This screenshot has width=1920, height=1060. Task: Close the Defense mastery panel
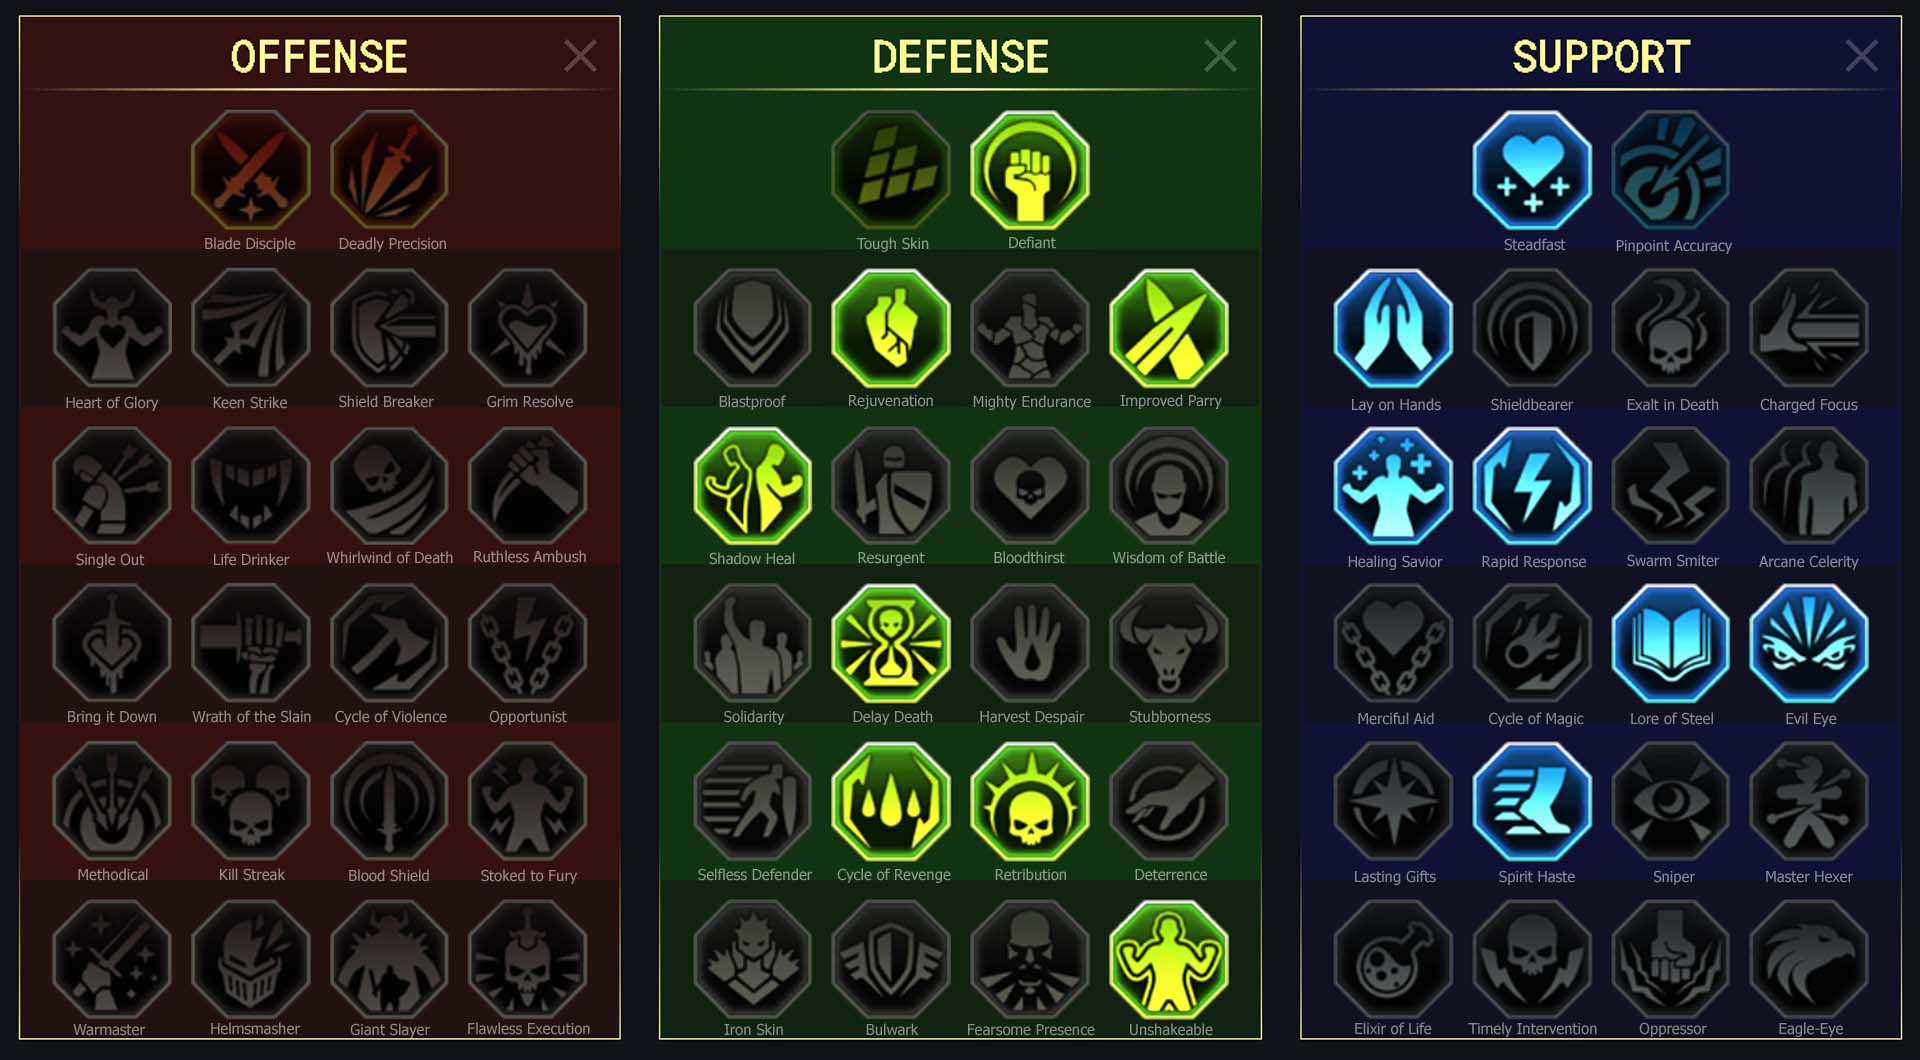[x=1220, y=56]
